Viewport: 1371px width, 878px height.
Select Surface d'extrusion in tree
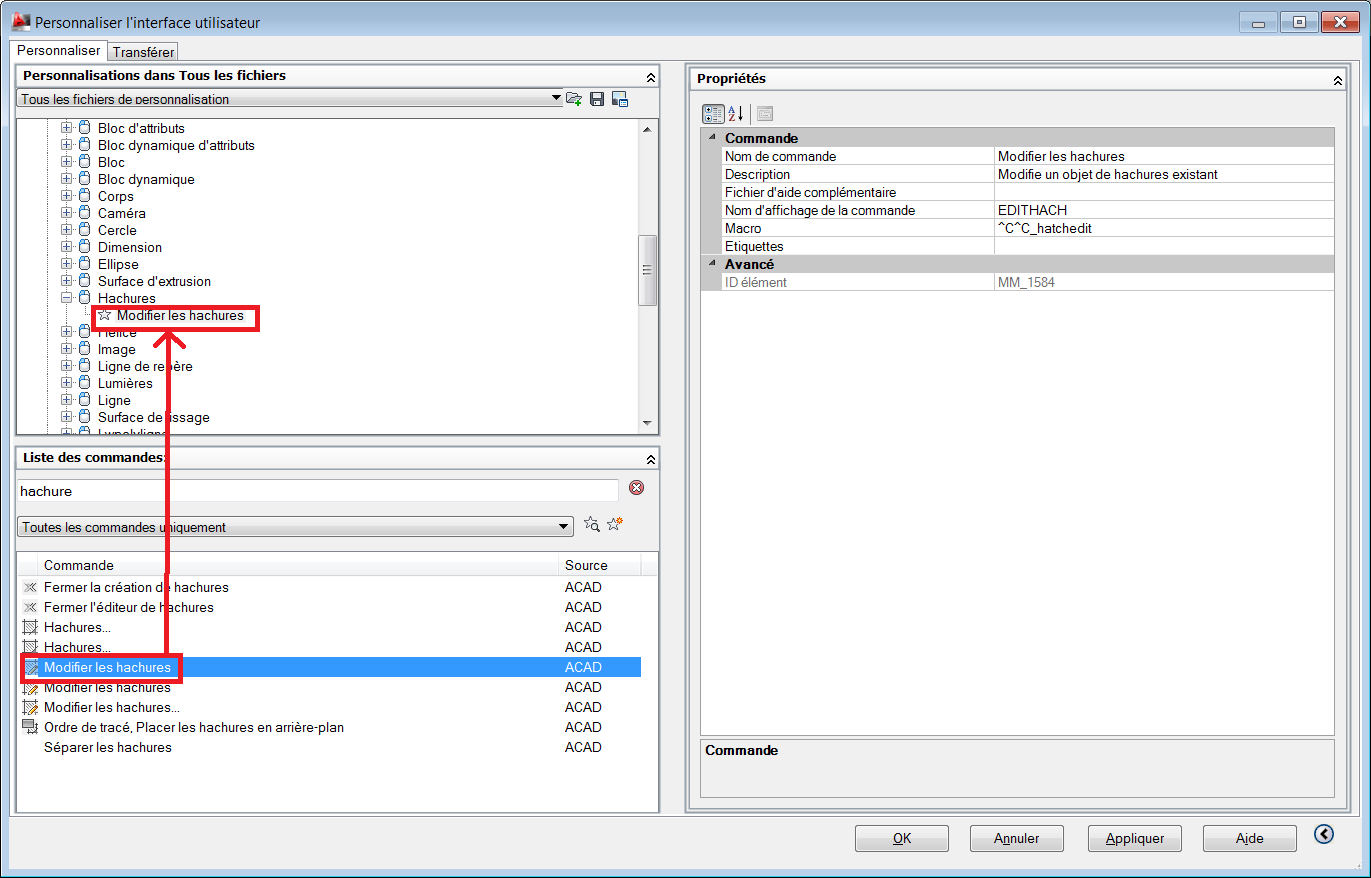[154, 281]
